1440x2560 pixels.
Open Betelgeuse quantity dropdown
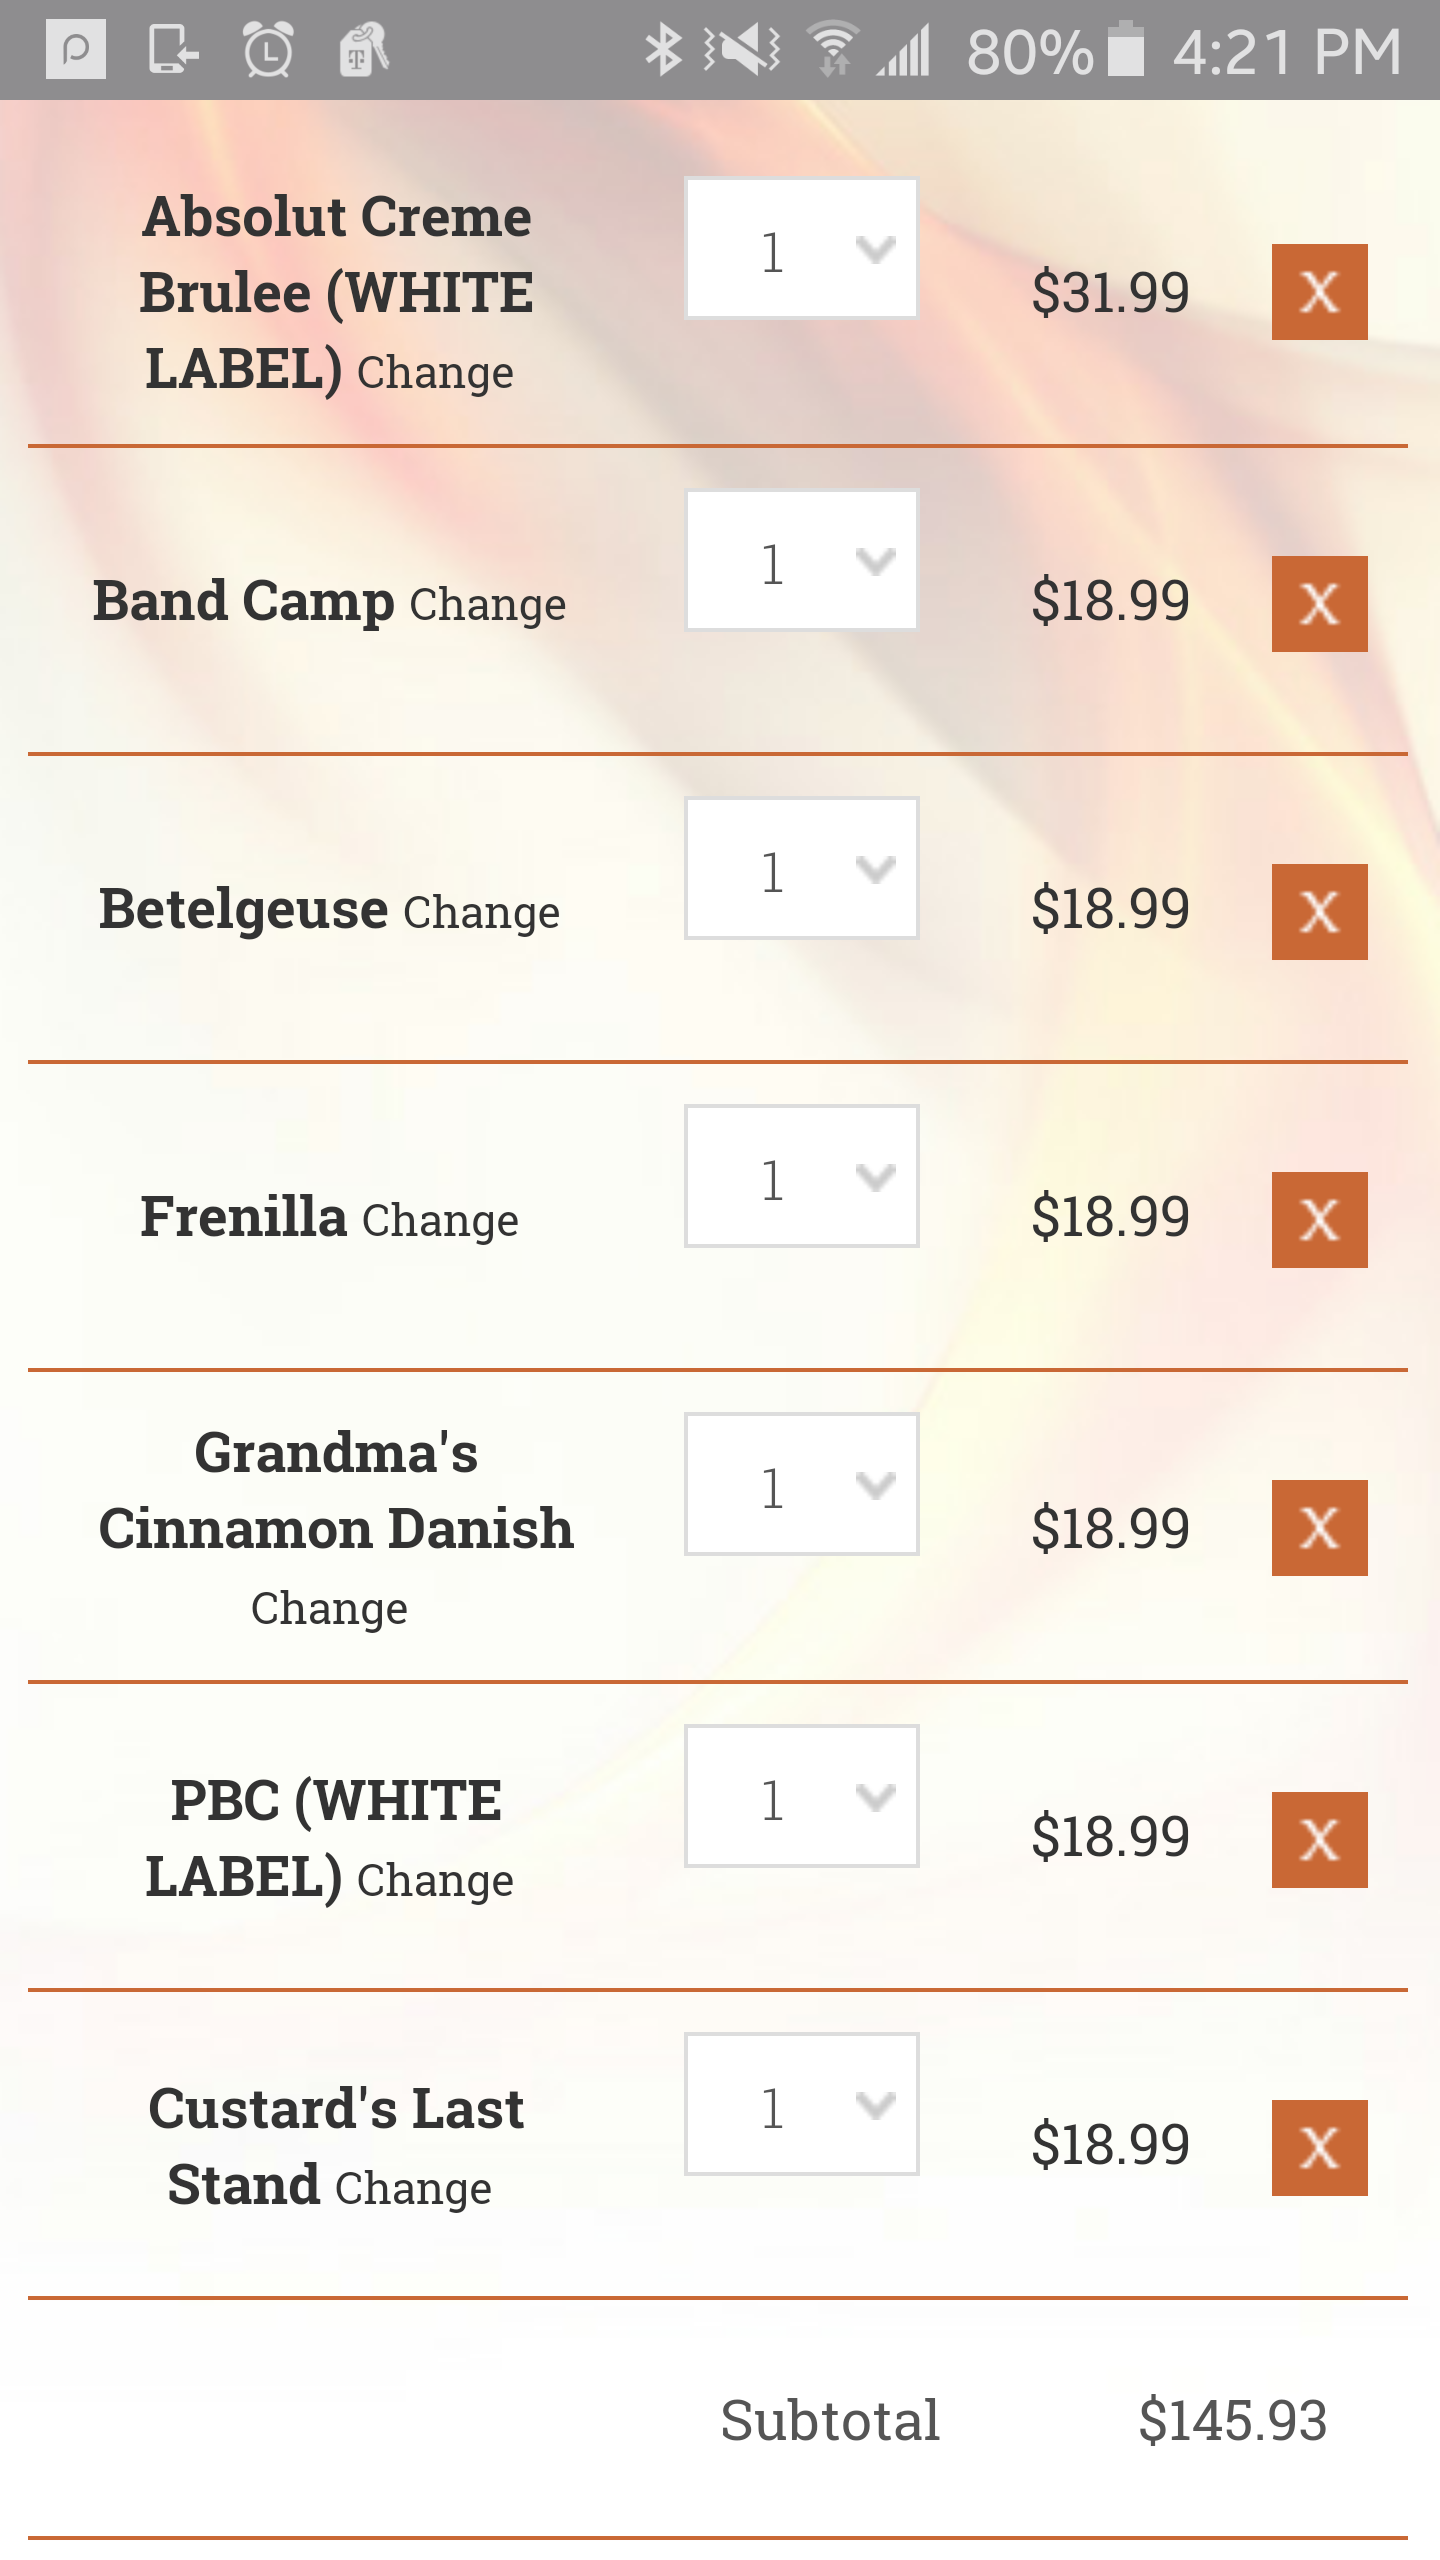tap(801, 868)
